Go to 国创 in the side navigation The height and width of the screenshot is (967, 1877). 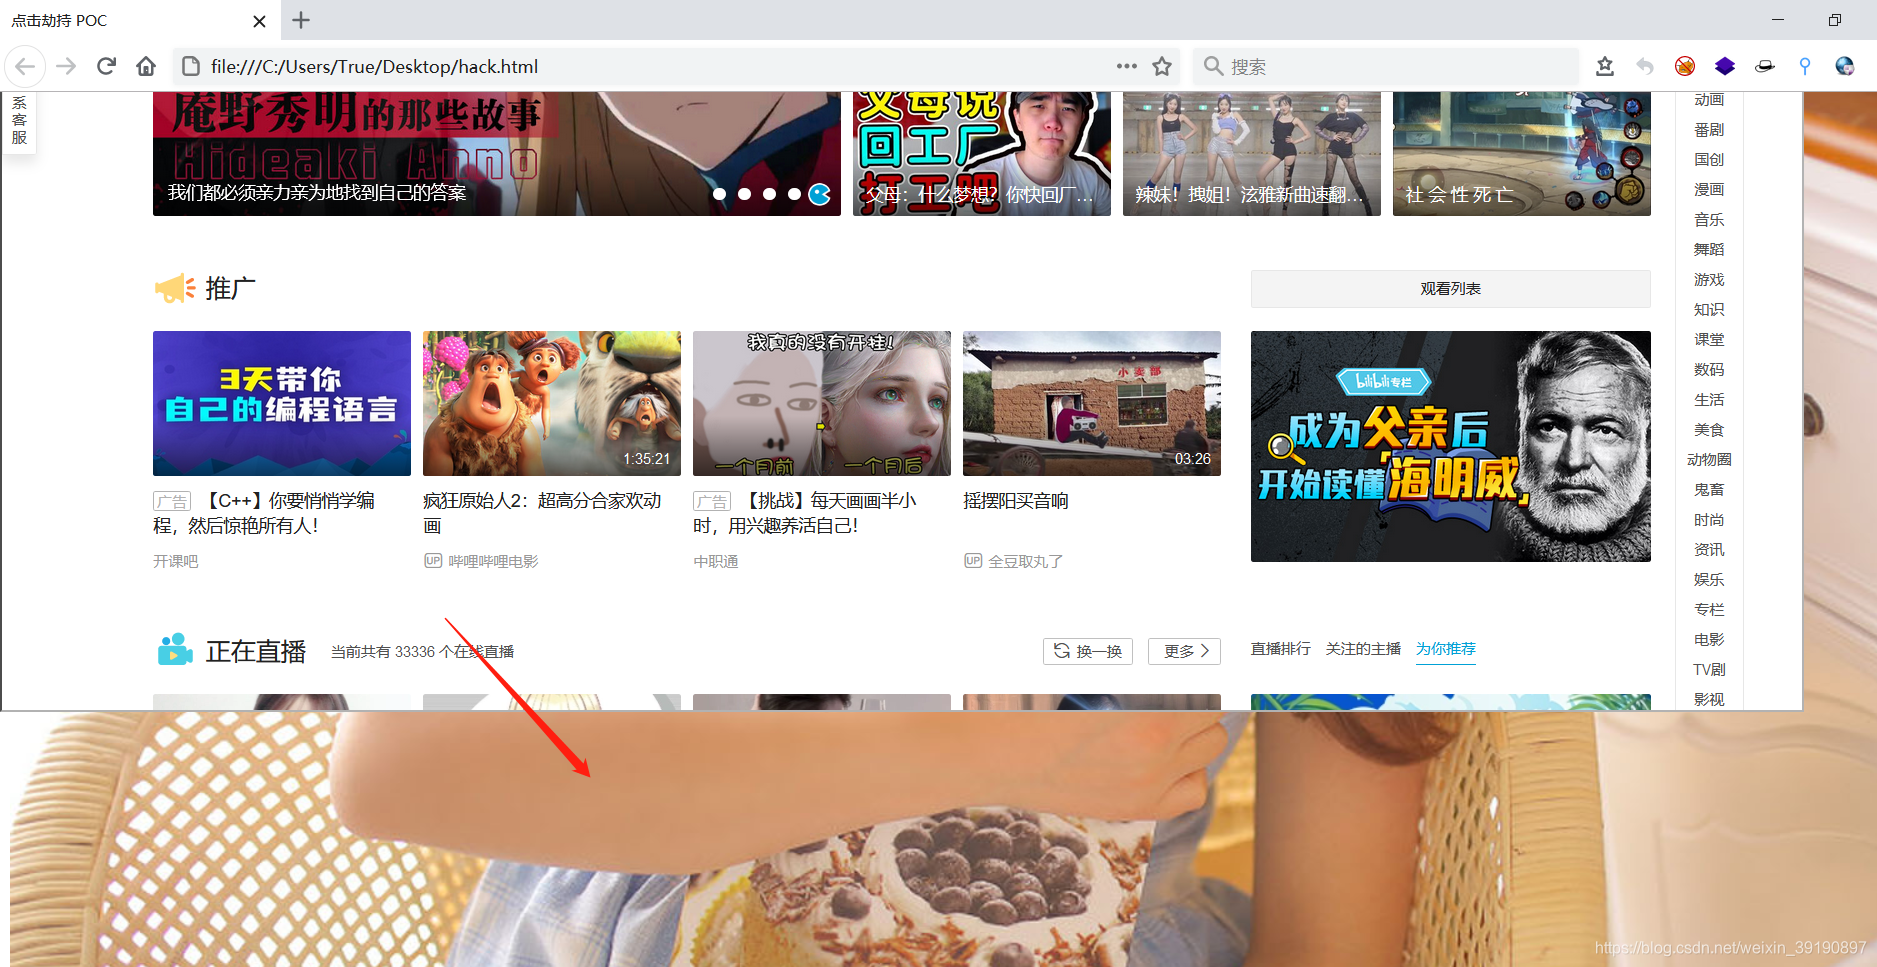pyautogui.click(x=1709, y=160)
